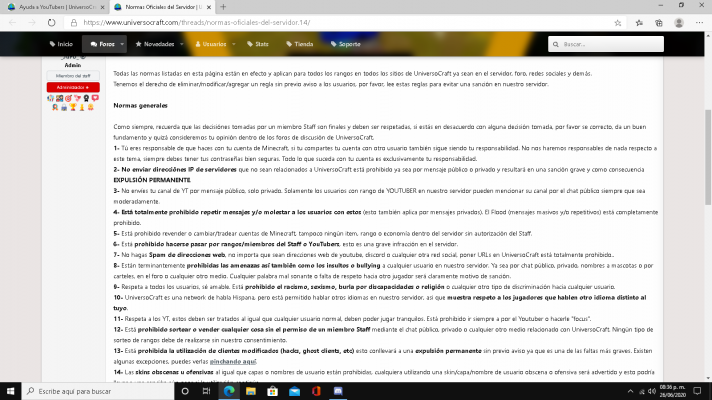Add page to favorites with star icon

(618, 23)
